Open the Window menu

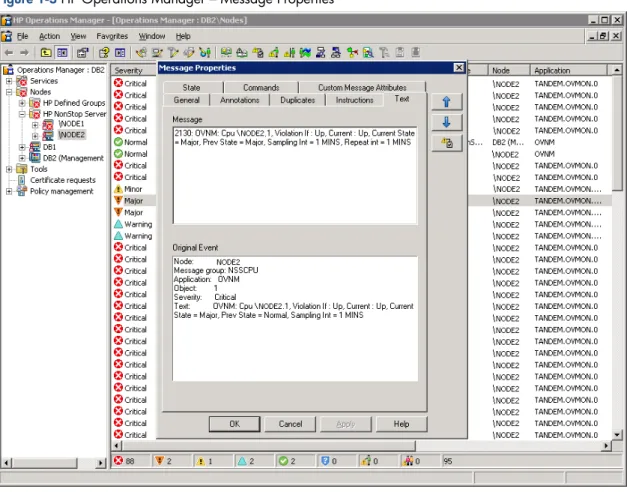(x=152, y=36)
